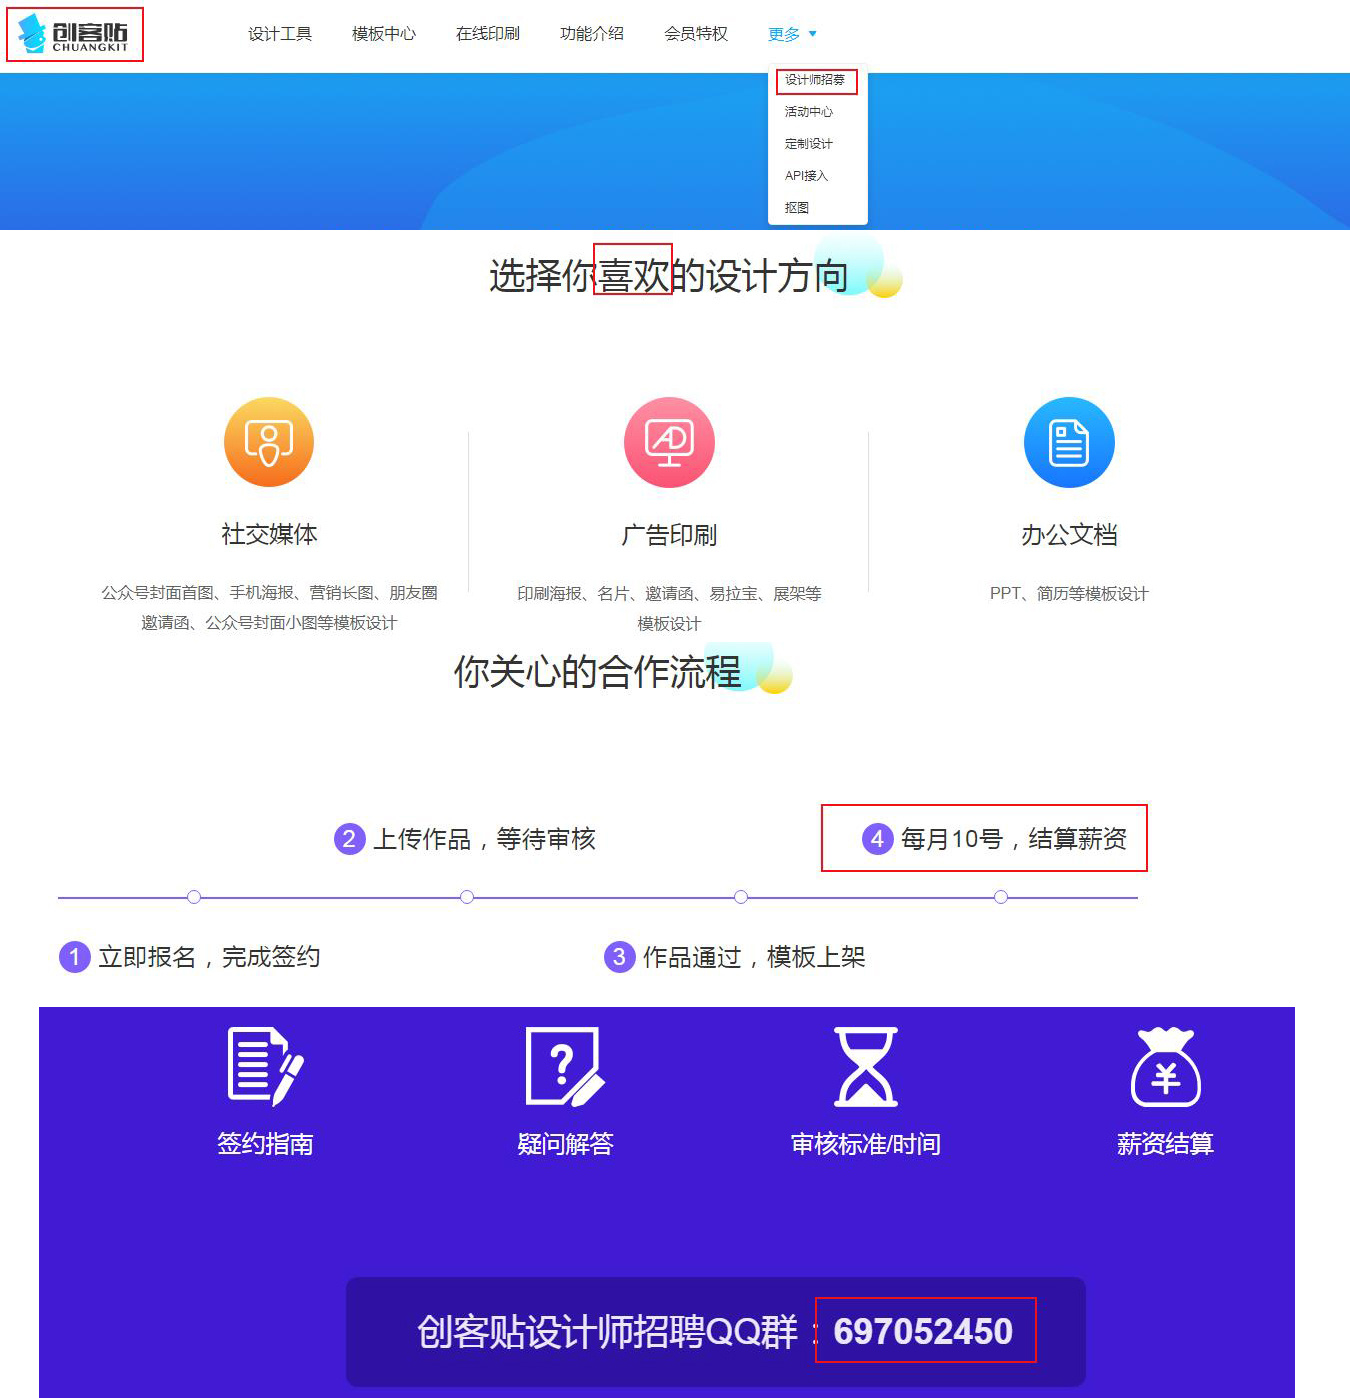Click the 在线印刷 navigation link
This screenshot has width=1350, height=1398.
tap(489, 33)
